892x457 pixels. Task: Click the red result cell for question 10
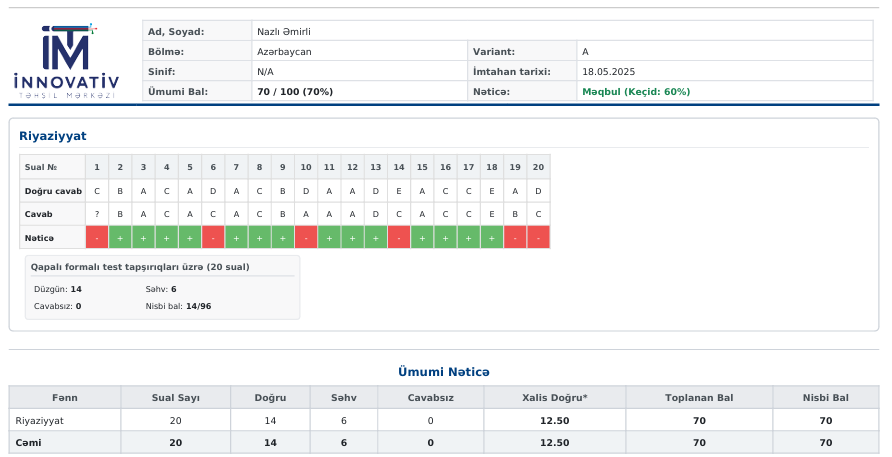coord(306,237)
